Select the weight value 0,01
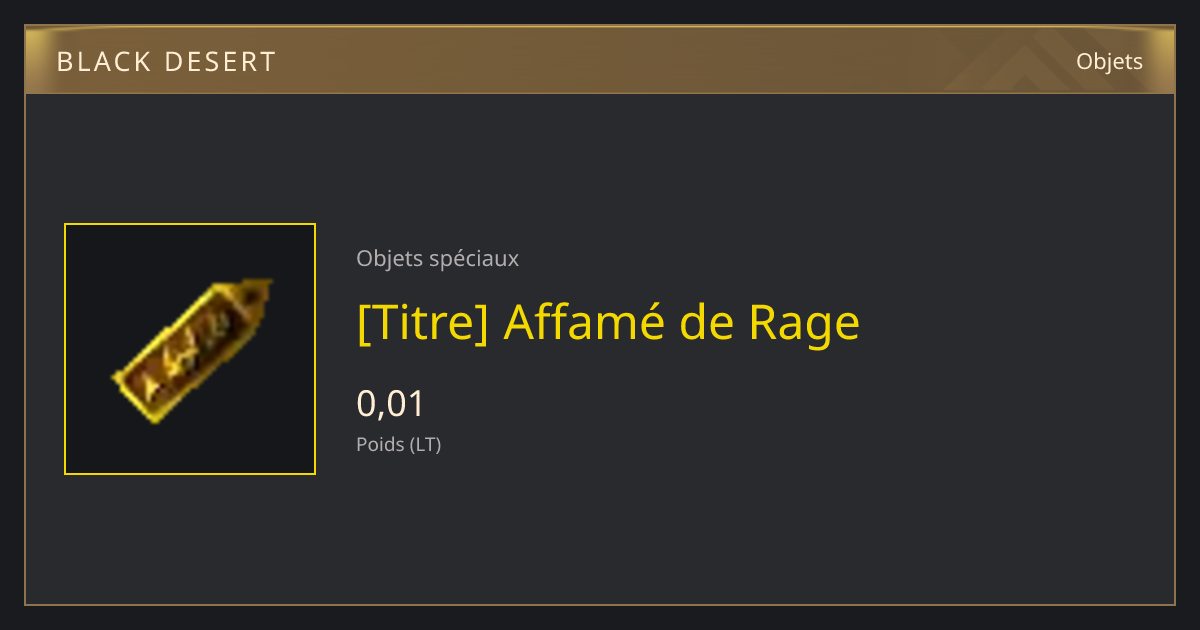The height and width of the screenshot is (630, 1200). (391, 404)
